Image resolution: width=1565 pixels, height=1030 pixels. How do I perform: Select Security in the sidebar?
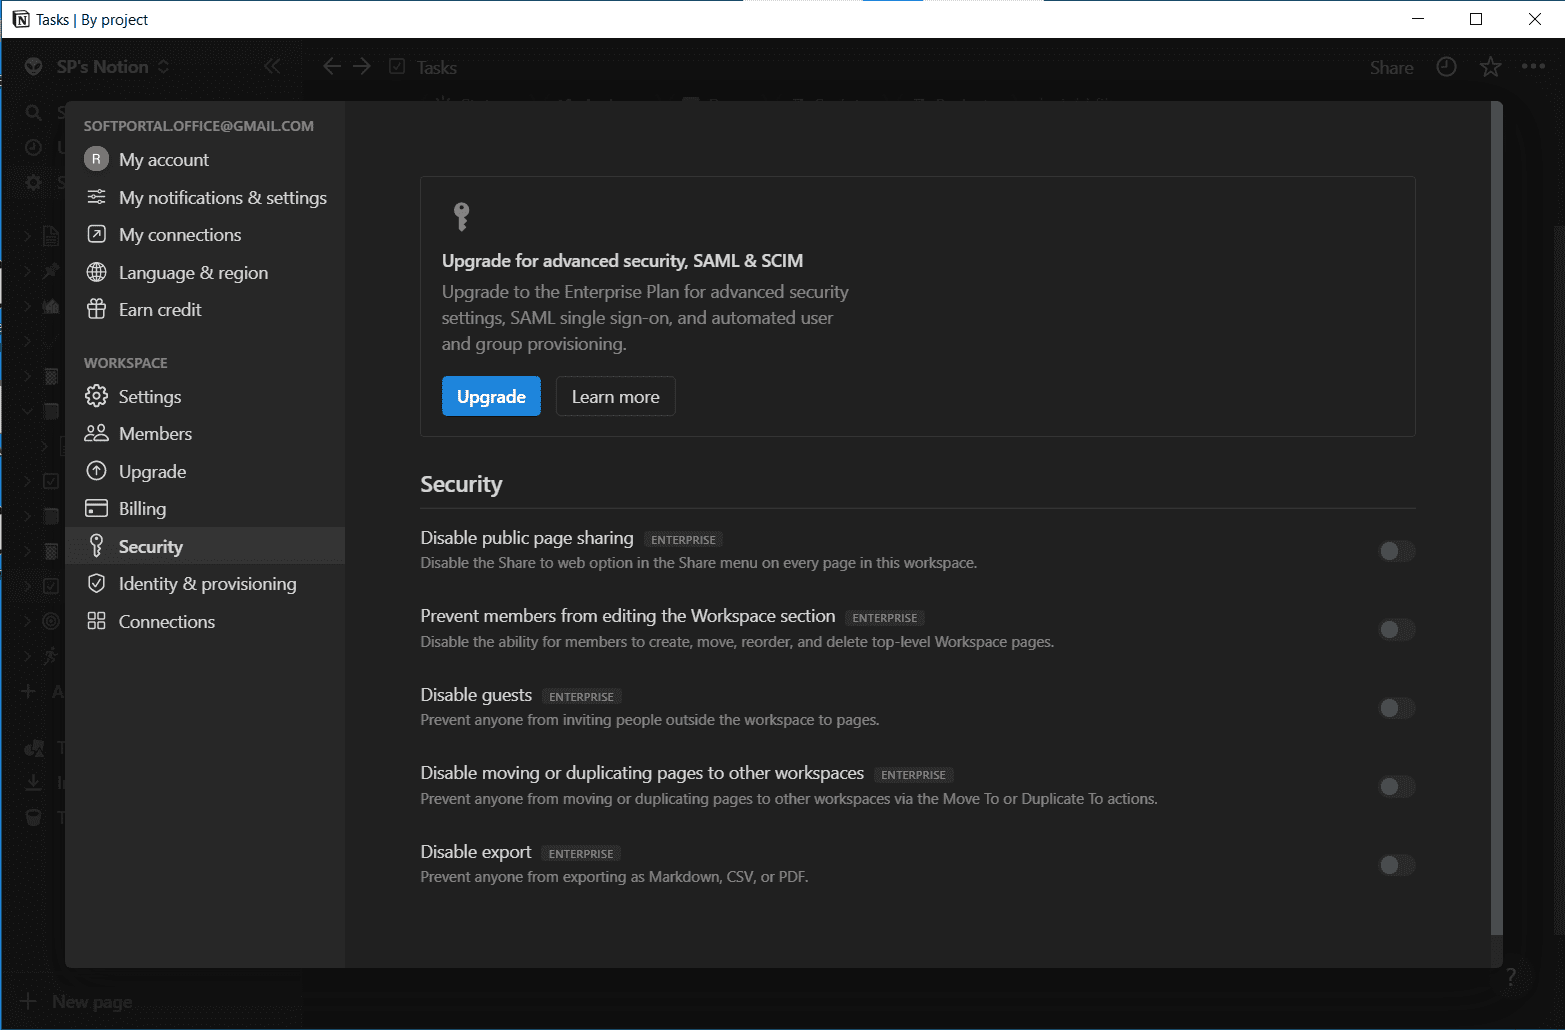[x=205, y=547]
